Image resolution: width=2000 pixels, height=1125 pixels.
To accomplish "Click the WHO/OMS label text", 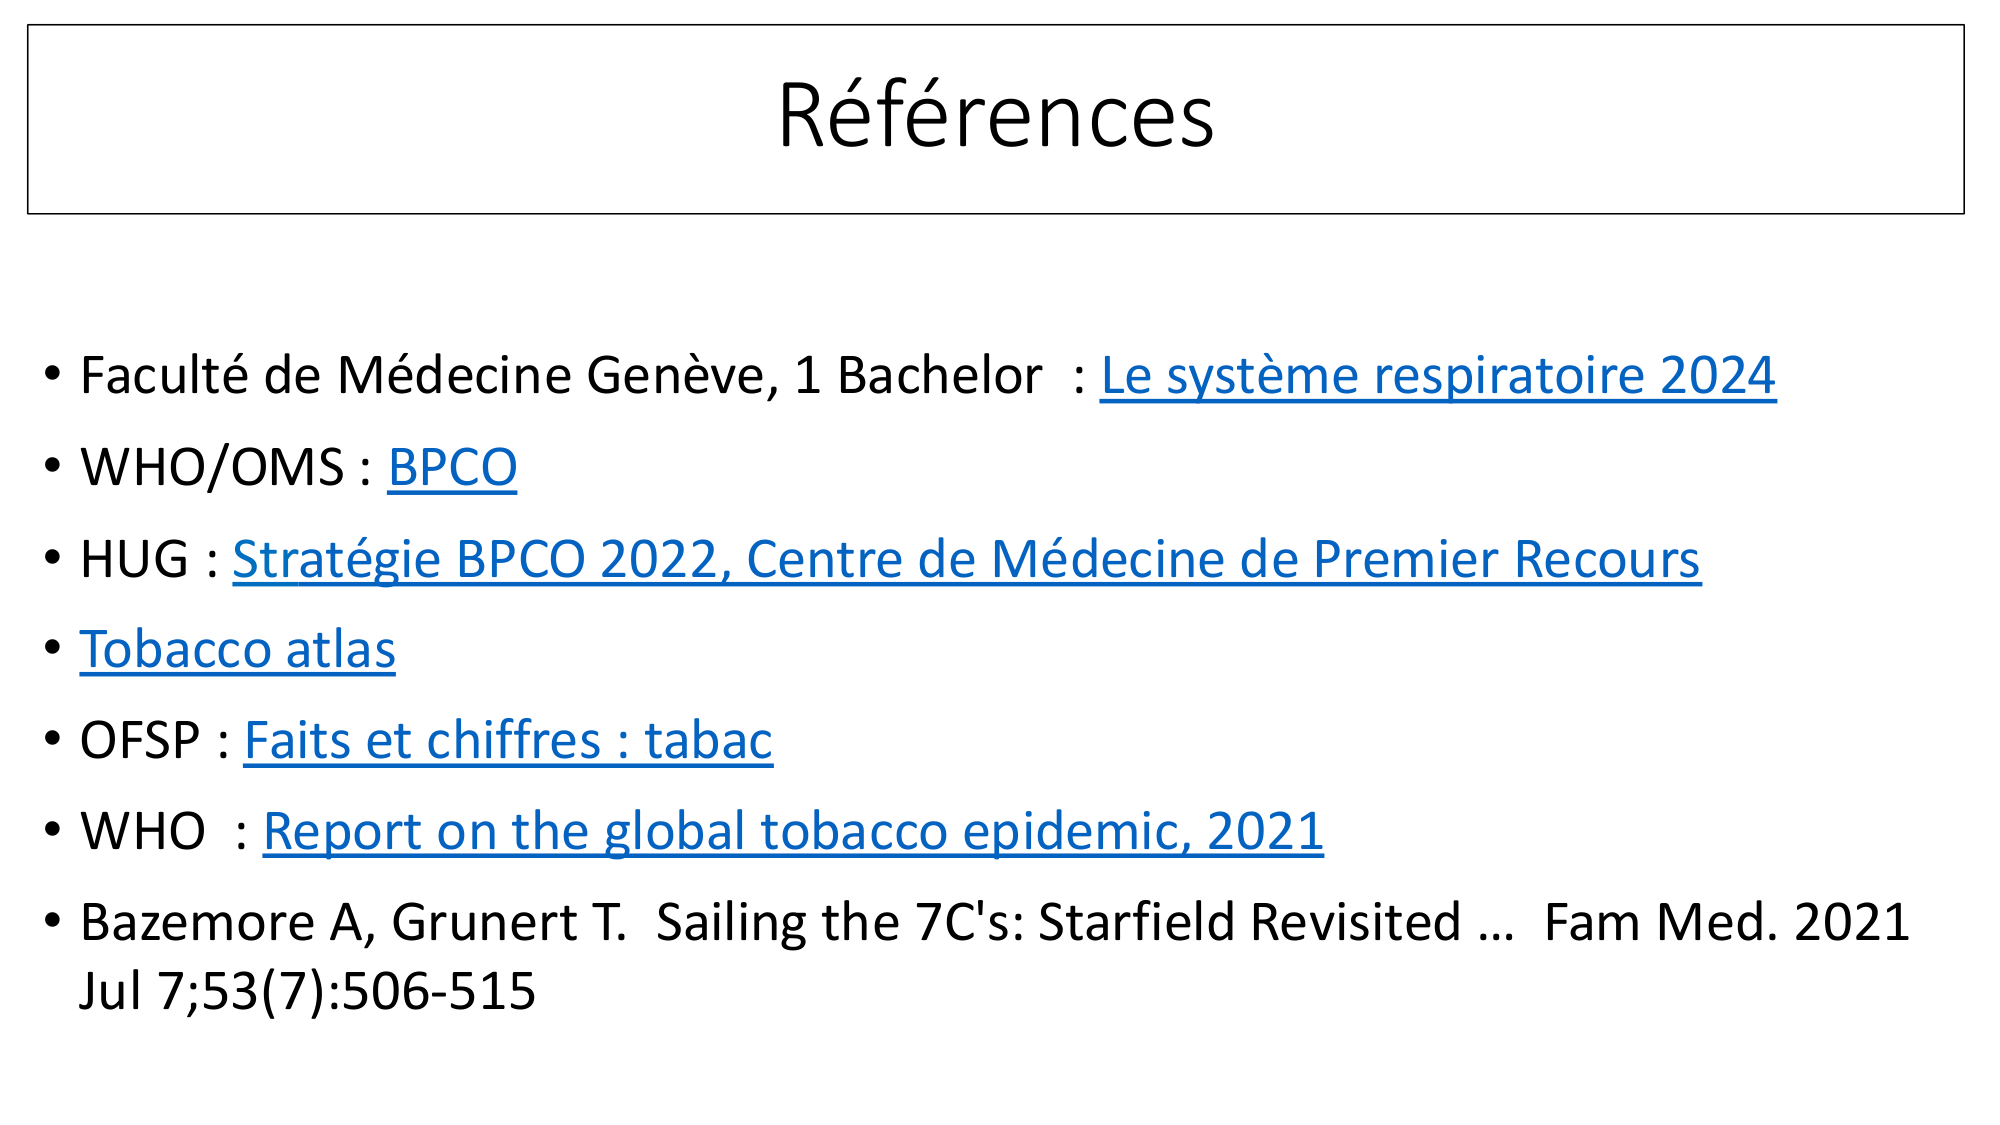I will tap(212, 468).
